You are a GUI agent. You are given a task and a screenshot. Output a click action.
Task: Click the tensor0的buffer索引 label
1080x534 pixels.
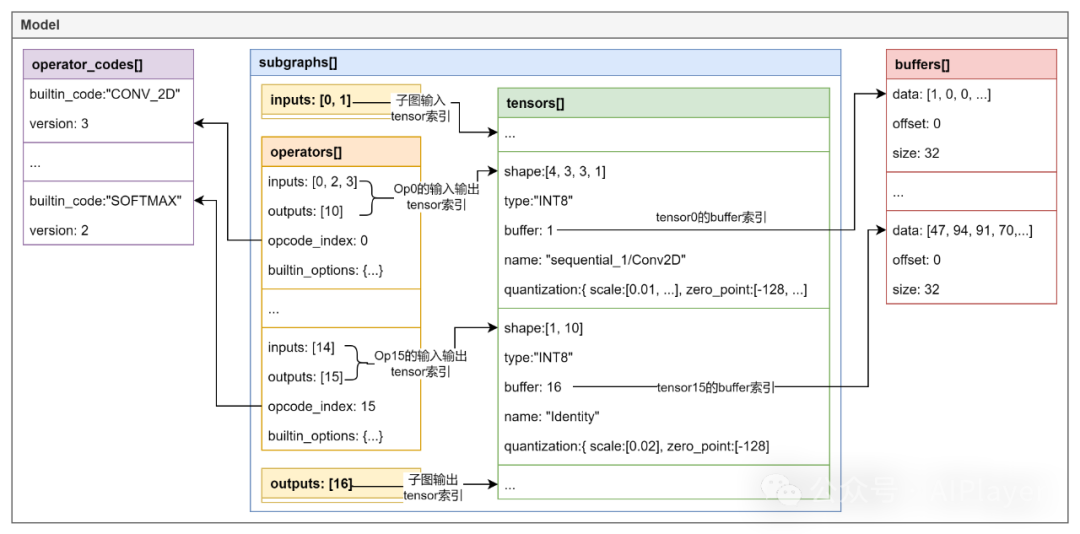click(x=712, y=218)
